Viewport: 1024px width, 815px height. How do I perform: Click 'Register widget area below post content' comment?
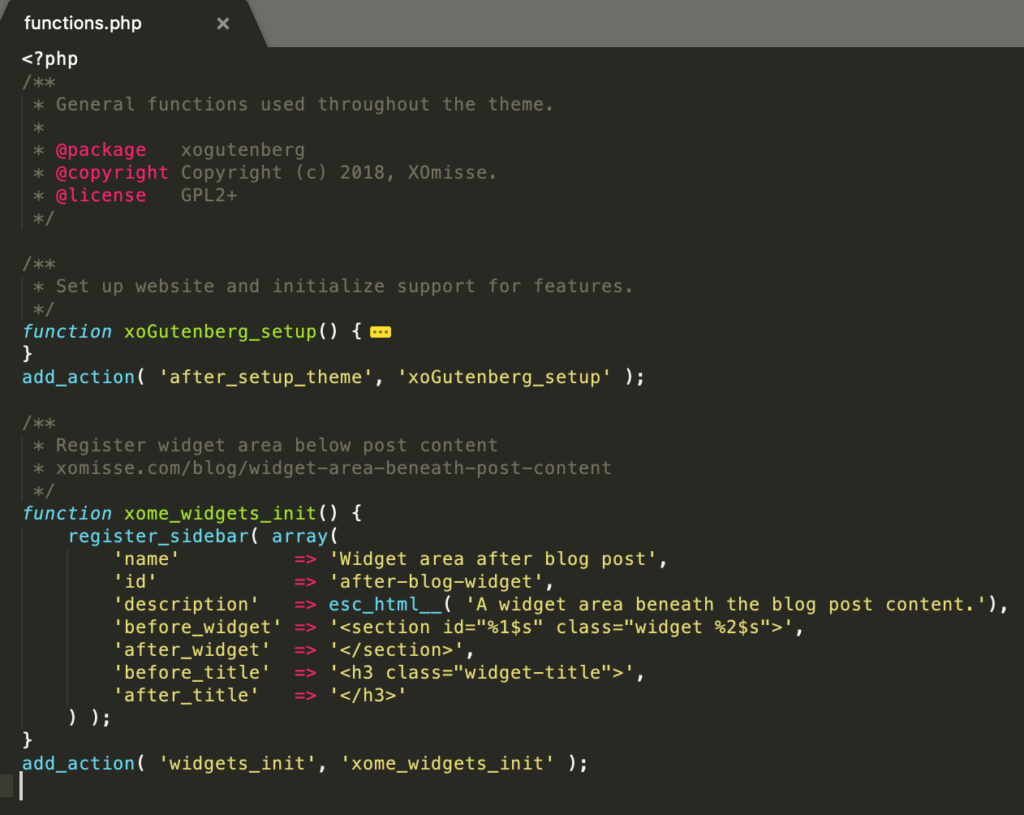[x=276, y=445]
